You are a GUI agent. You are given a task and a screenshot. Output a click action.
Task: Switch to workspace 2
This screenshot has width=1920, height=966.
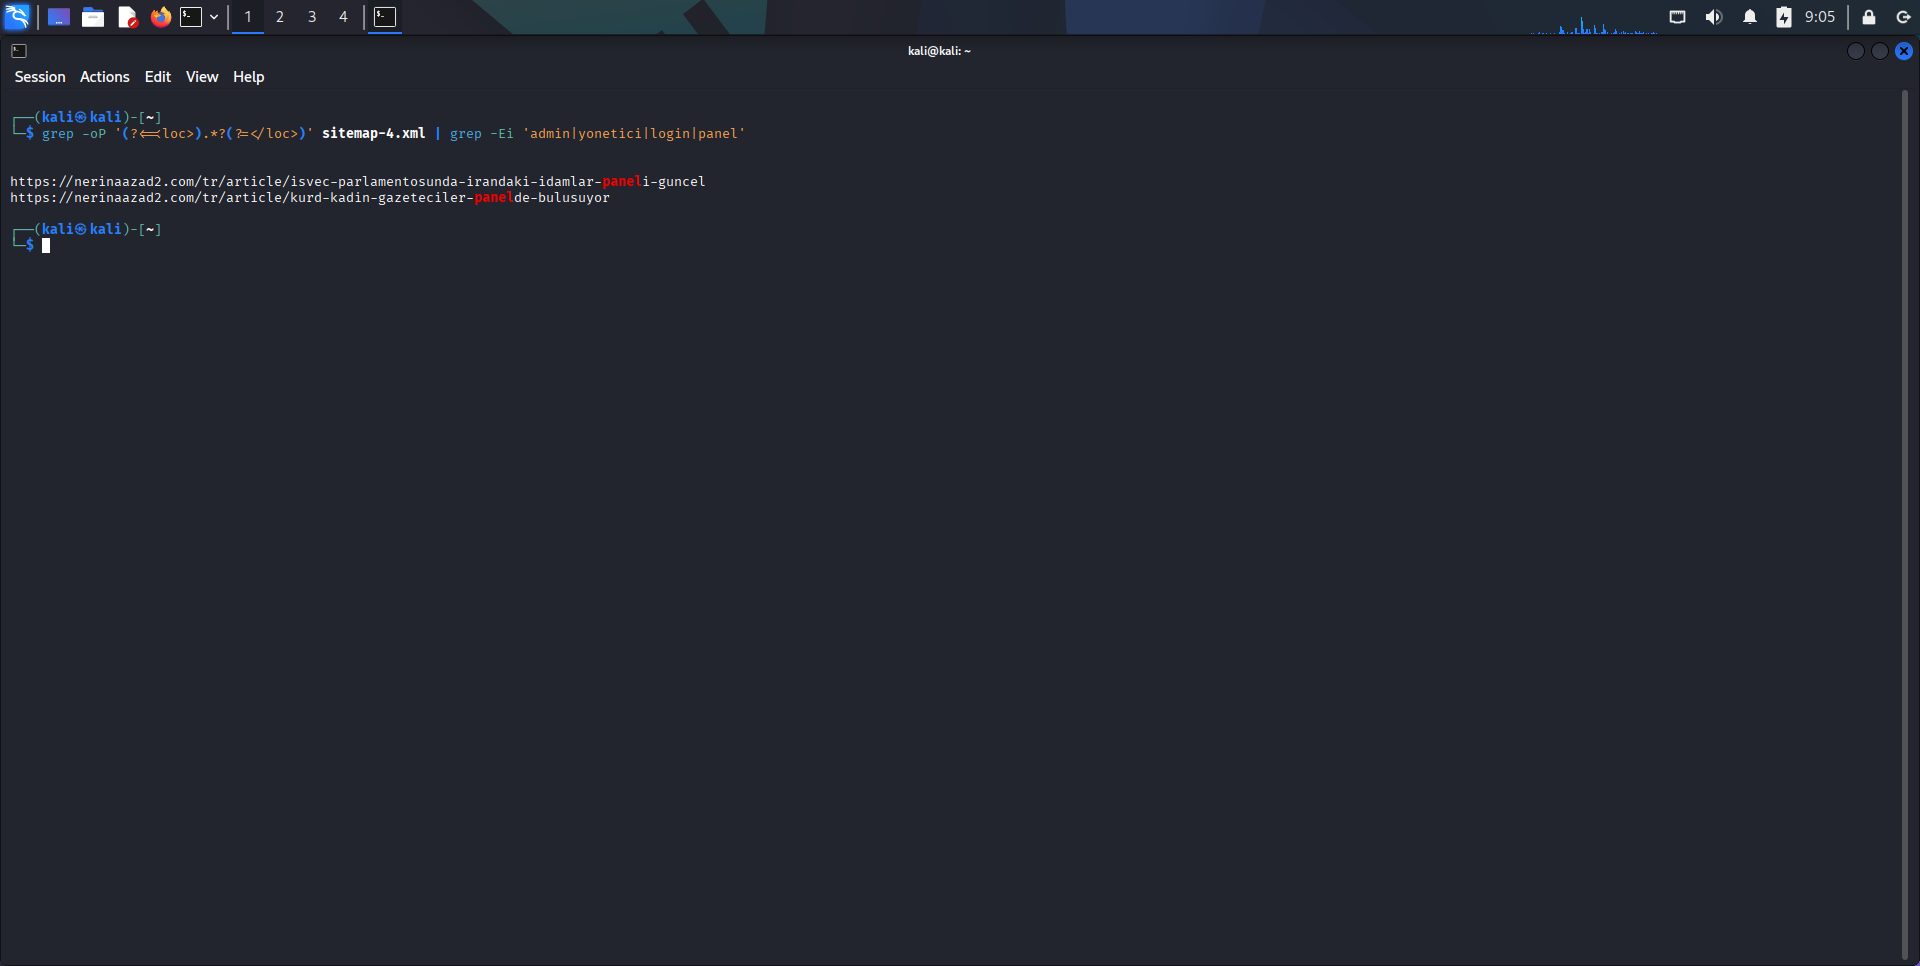tap(280, 17)
